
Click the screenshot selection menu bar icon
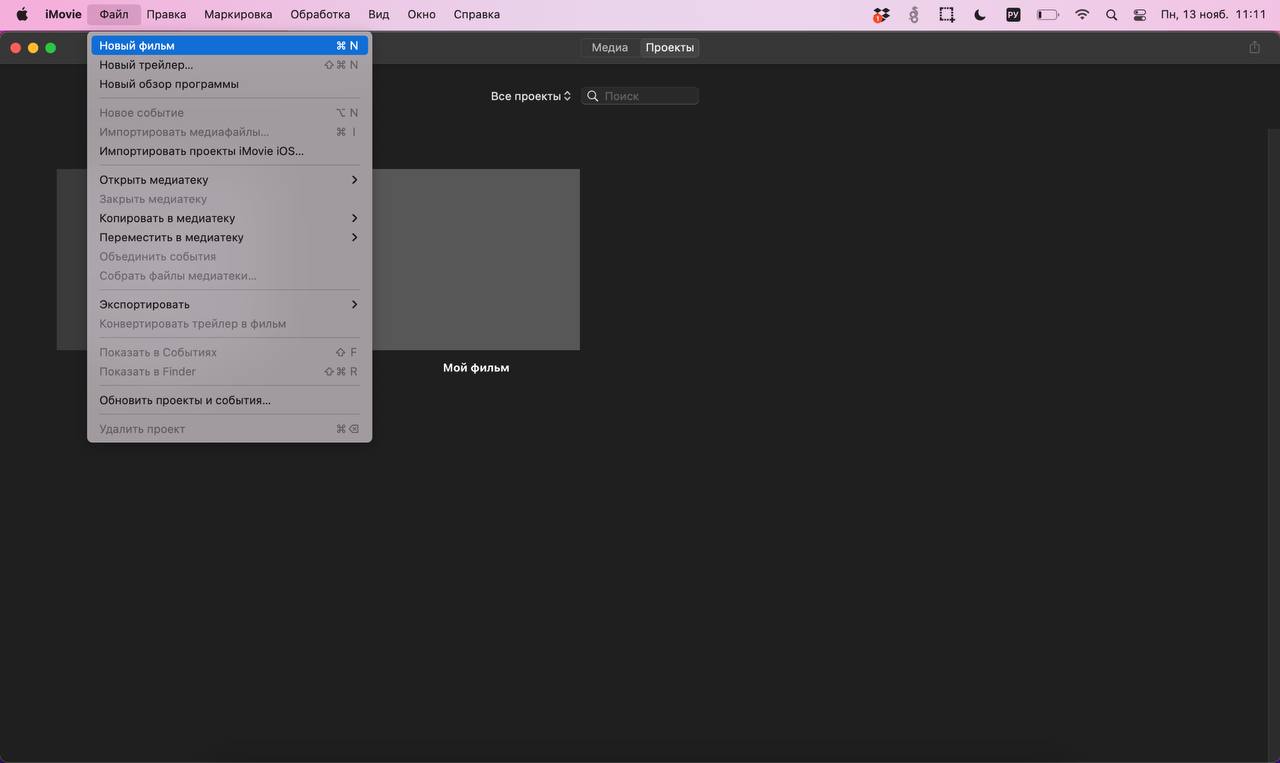[x=946, y=15]
